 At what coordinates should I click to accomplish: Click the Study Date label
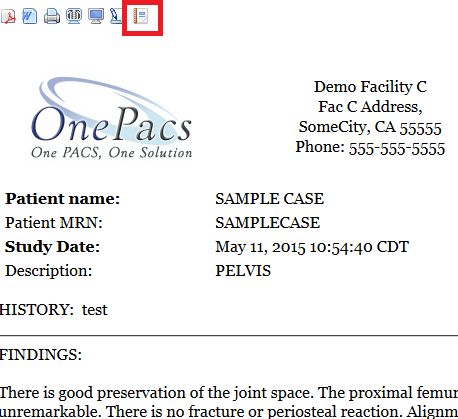click(52, 247)
